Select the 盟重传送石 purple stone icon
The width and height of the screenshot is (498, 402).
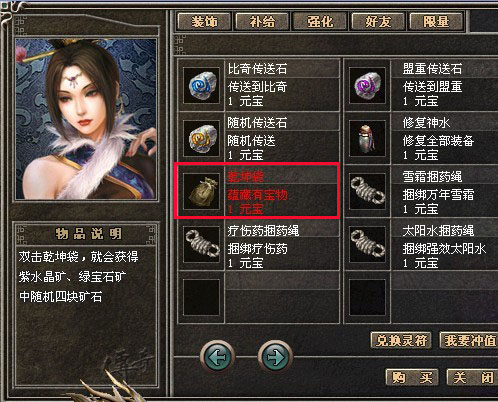click(x=367, y=85)
